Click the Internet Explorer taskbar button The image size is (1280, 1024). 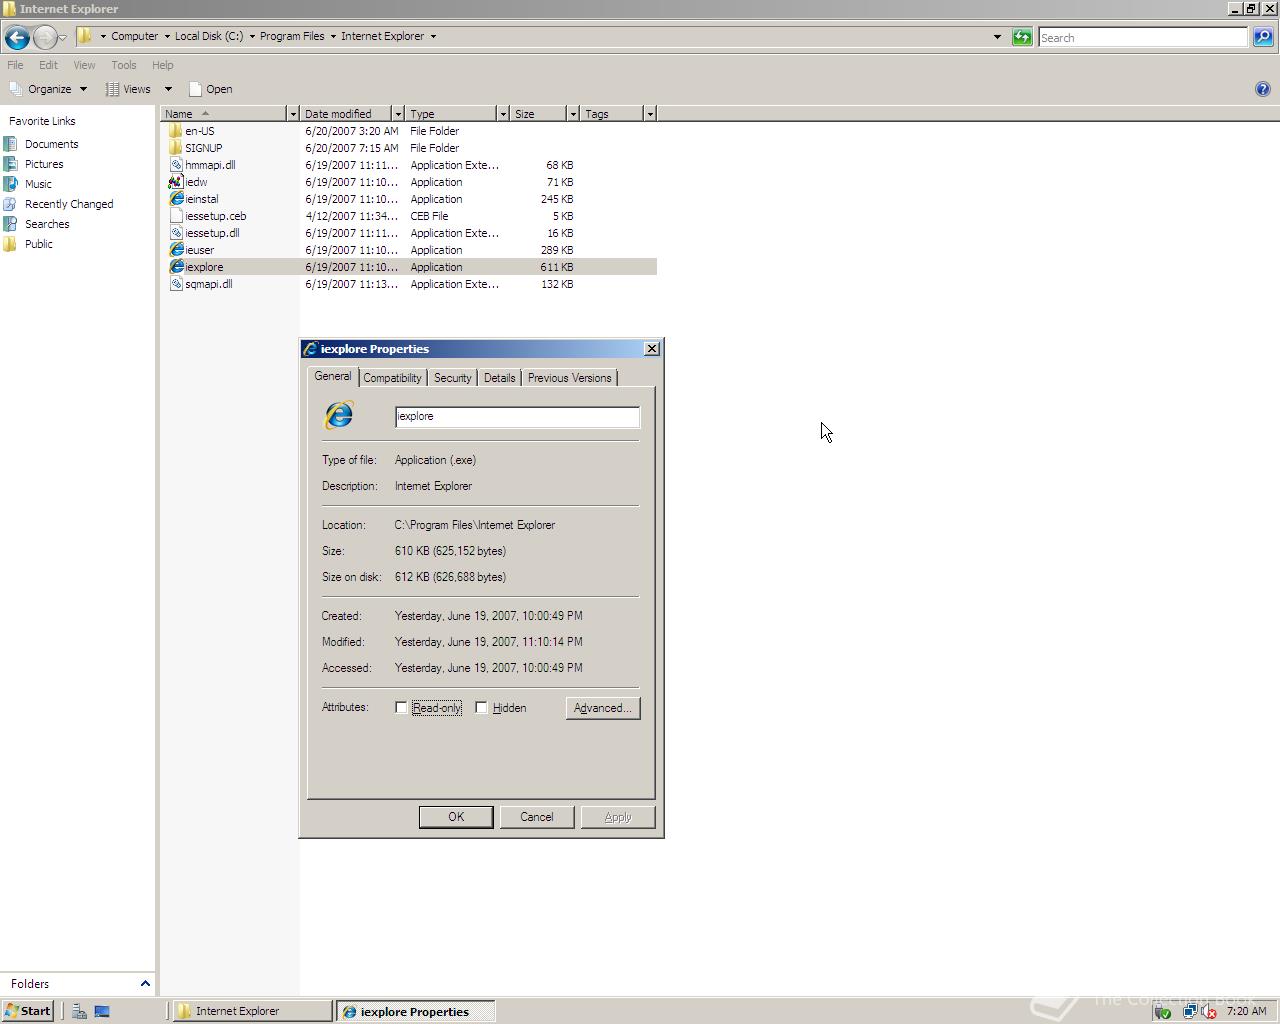[252, 1011]
